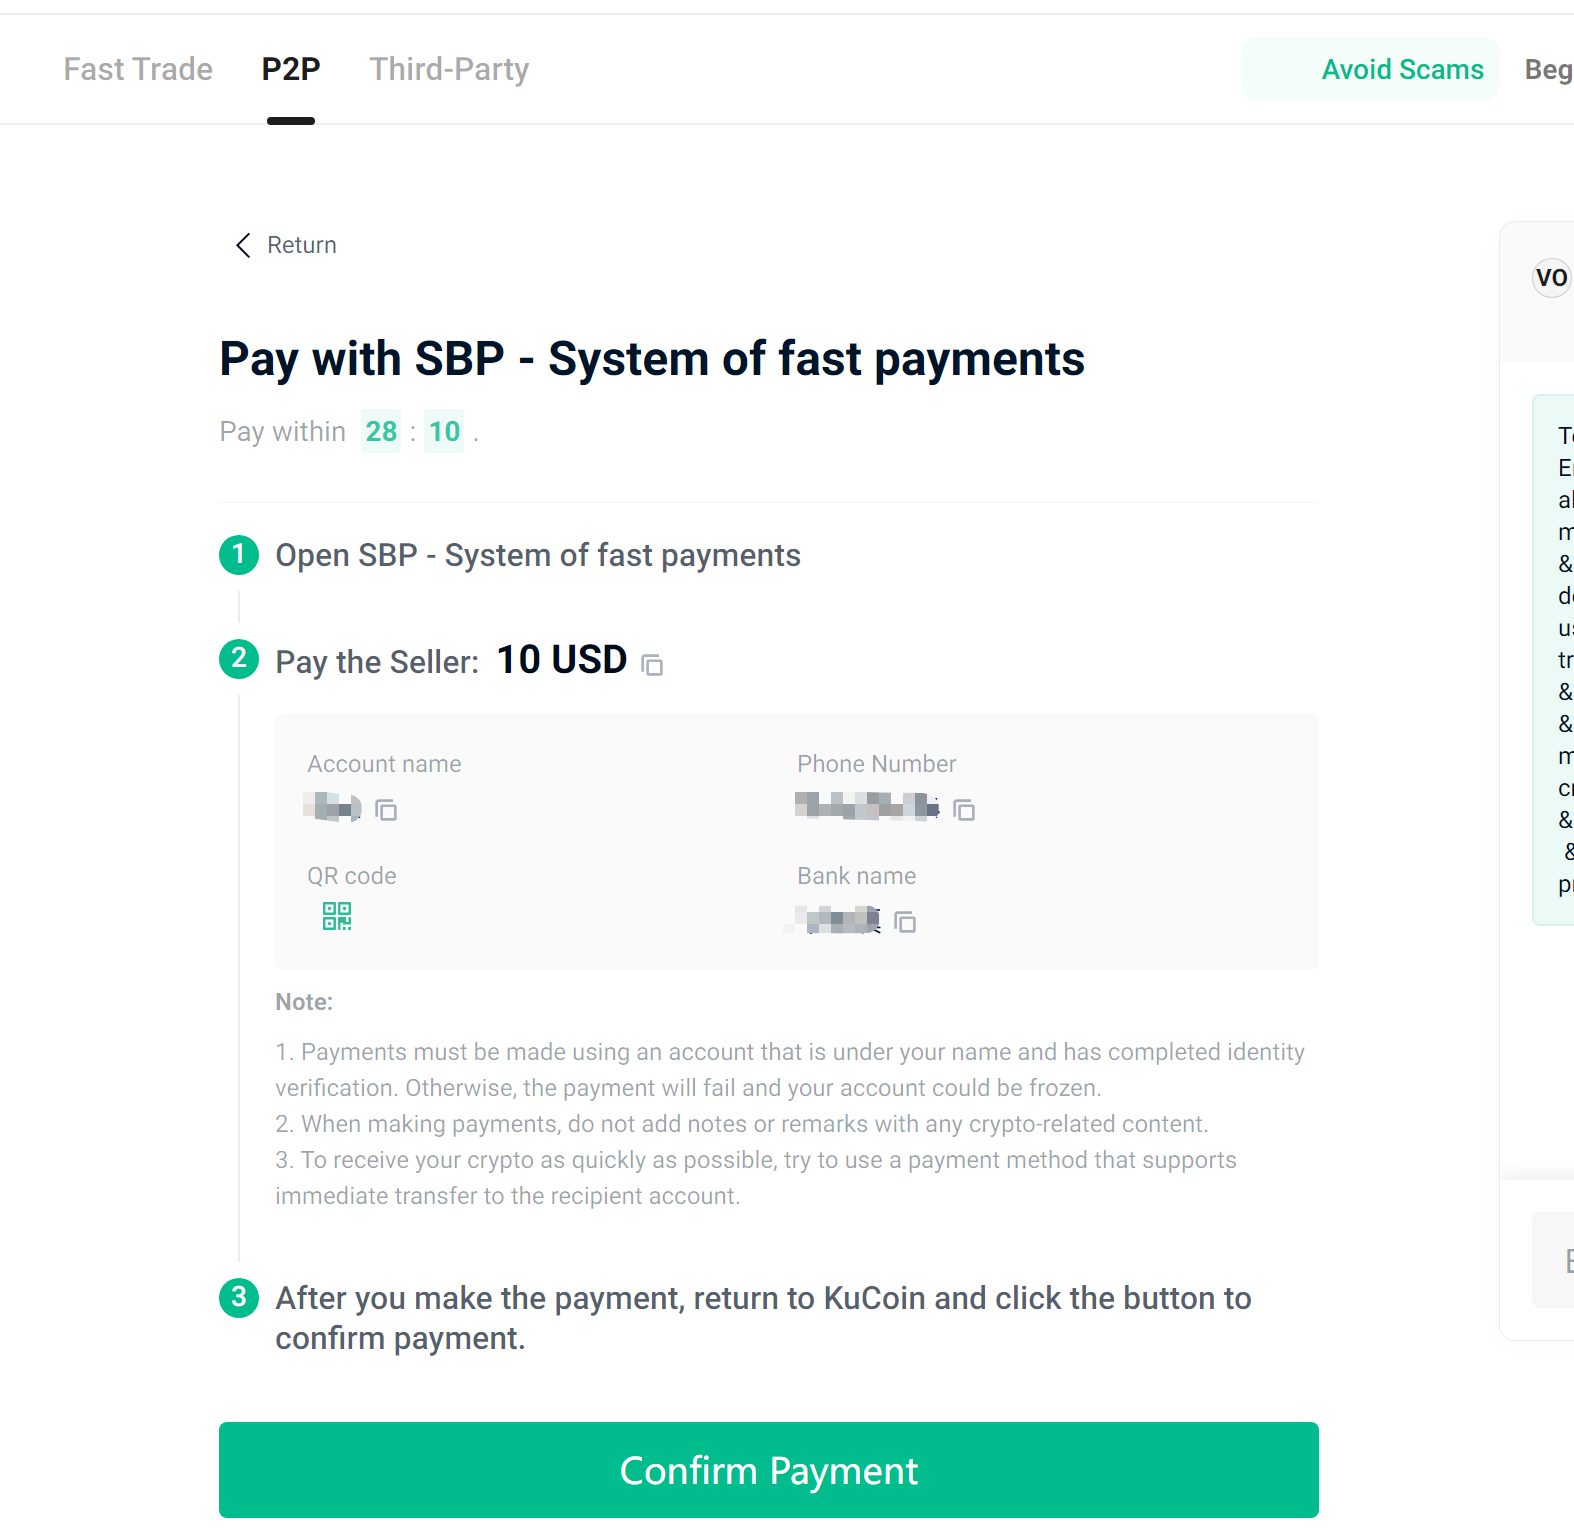Copy the seller's bank name

tap(905, 922)
